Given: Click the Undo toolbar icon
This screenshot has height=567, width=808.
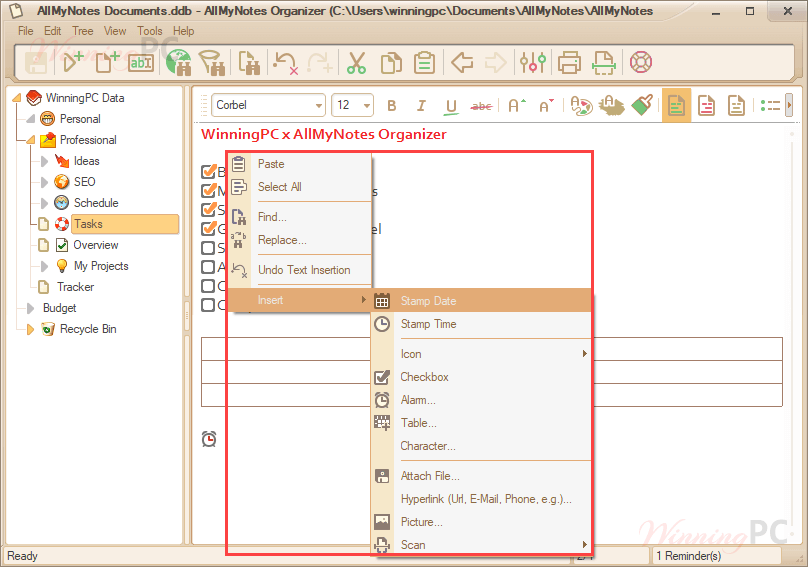Looking at the screenshot, I should [x=285, y=62].
